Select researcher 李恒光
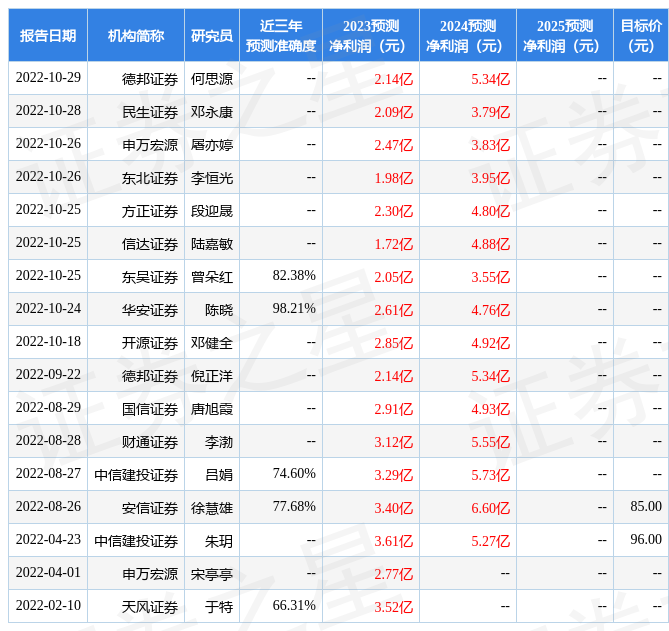The height and width of the screenshot is (631, 669). point(212,178)
